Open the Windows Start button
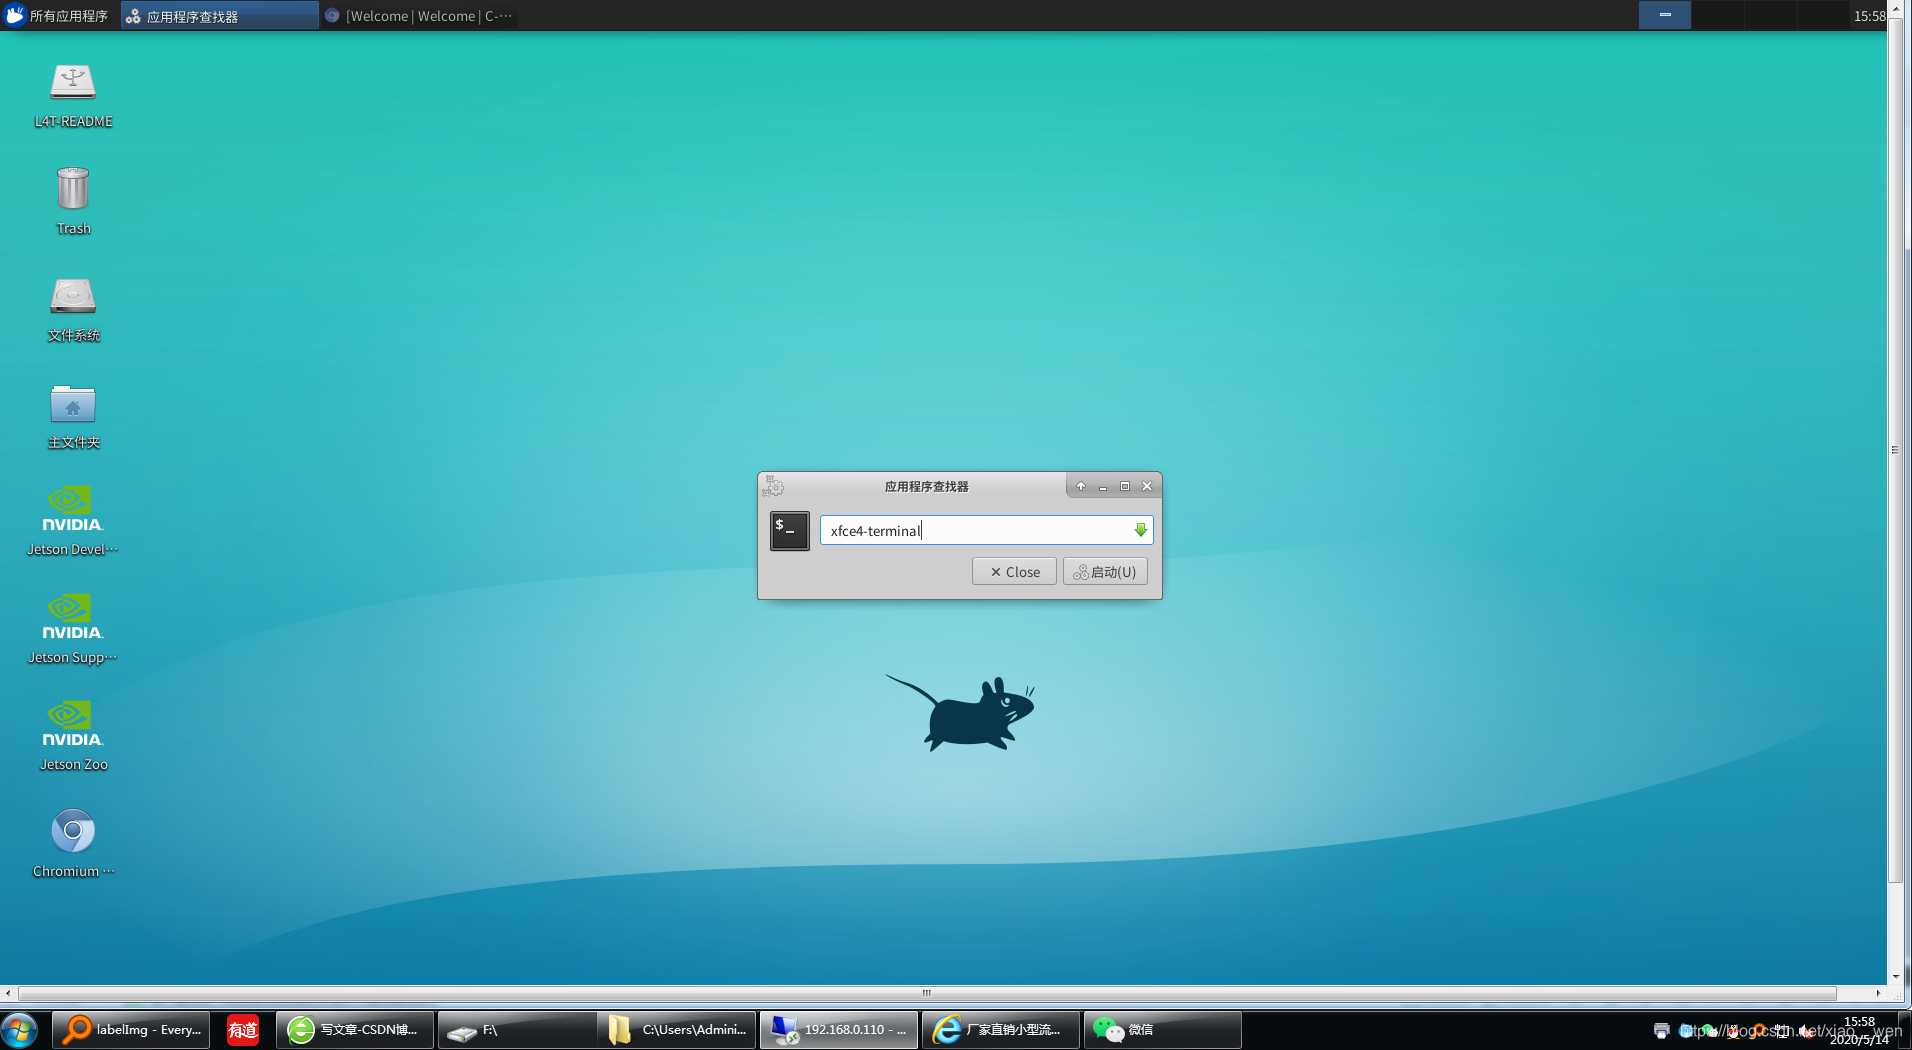This screenshot has height=1050, width=1912. coord(19,1030)
